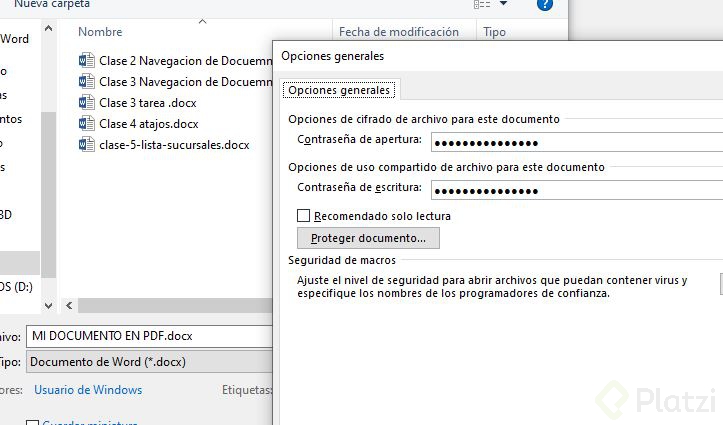Open the Documento de Word (*.docx) type dropdown
Screen dimensions: 723x425
[x=150, y=362]
